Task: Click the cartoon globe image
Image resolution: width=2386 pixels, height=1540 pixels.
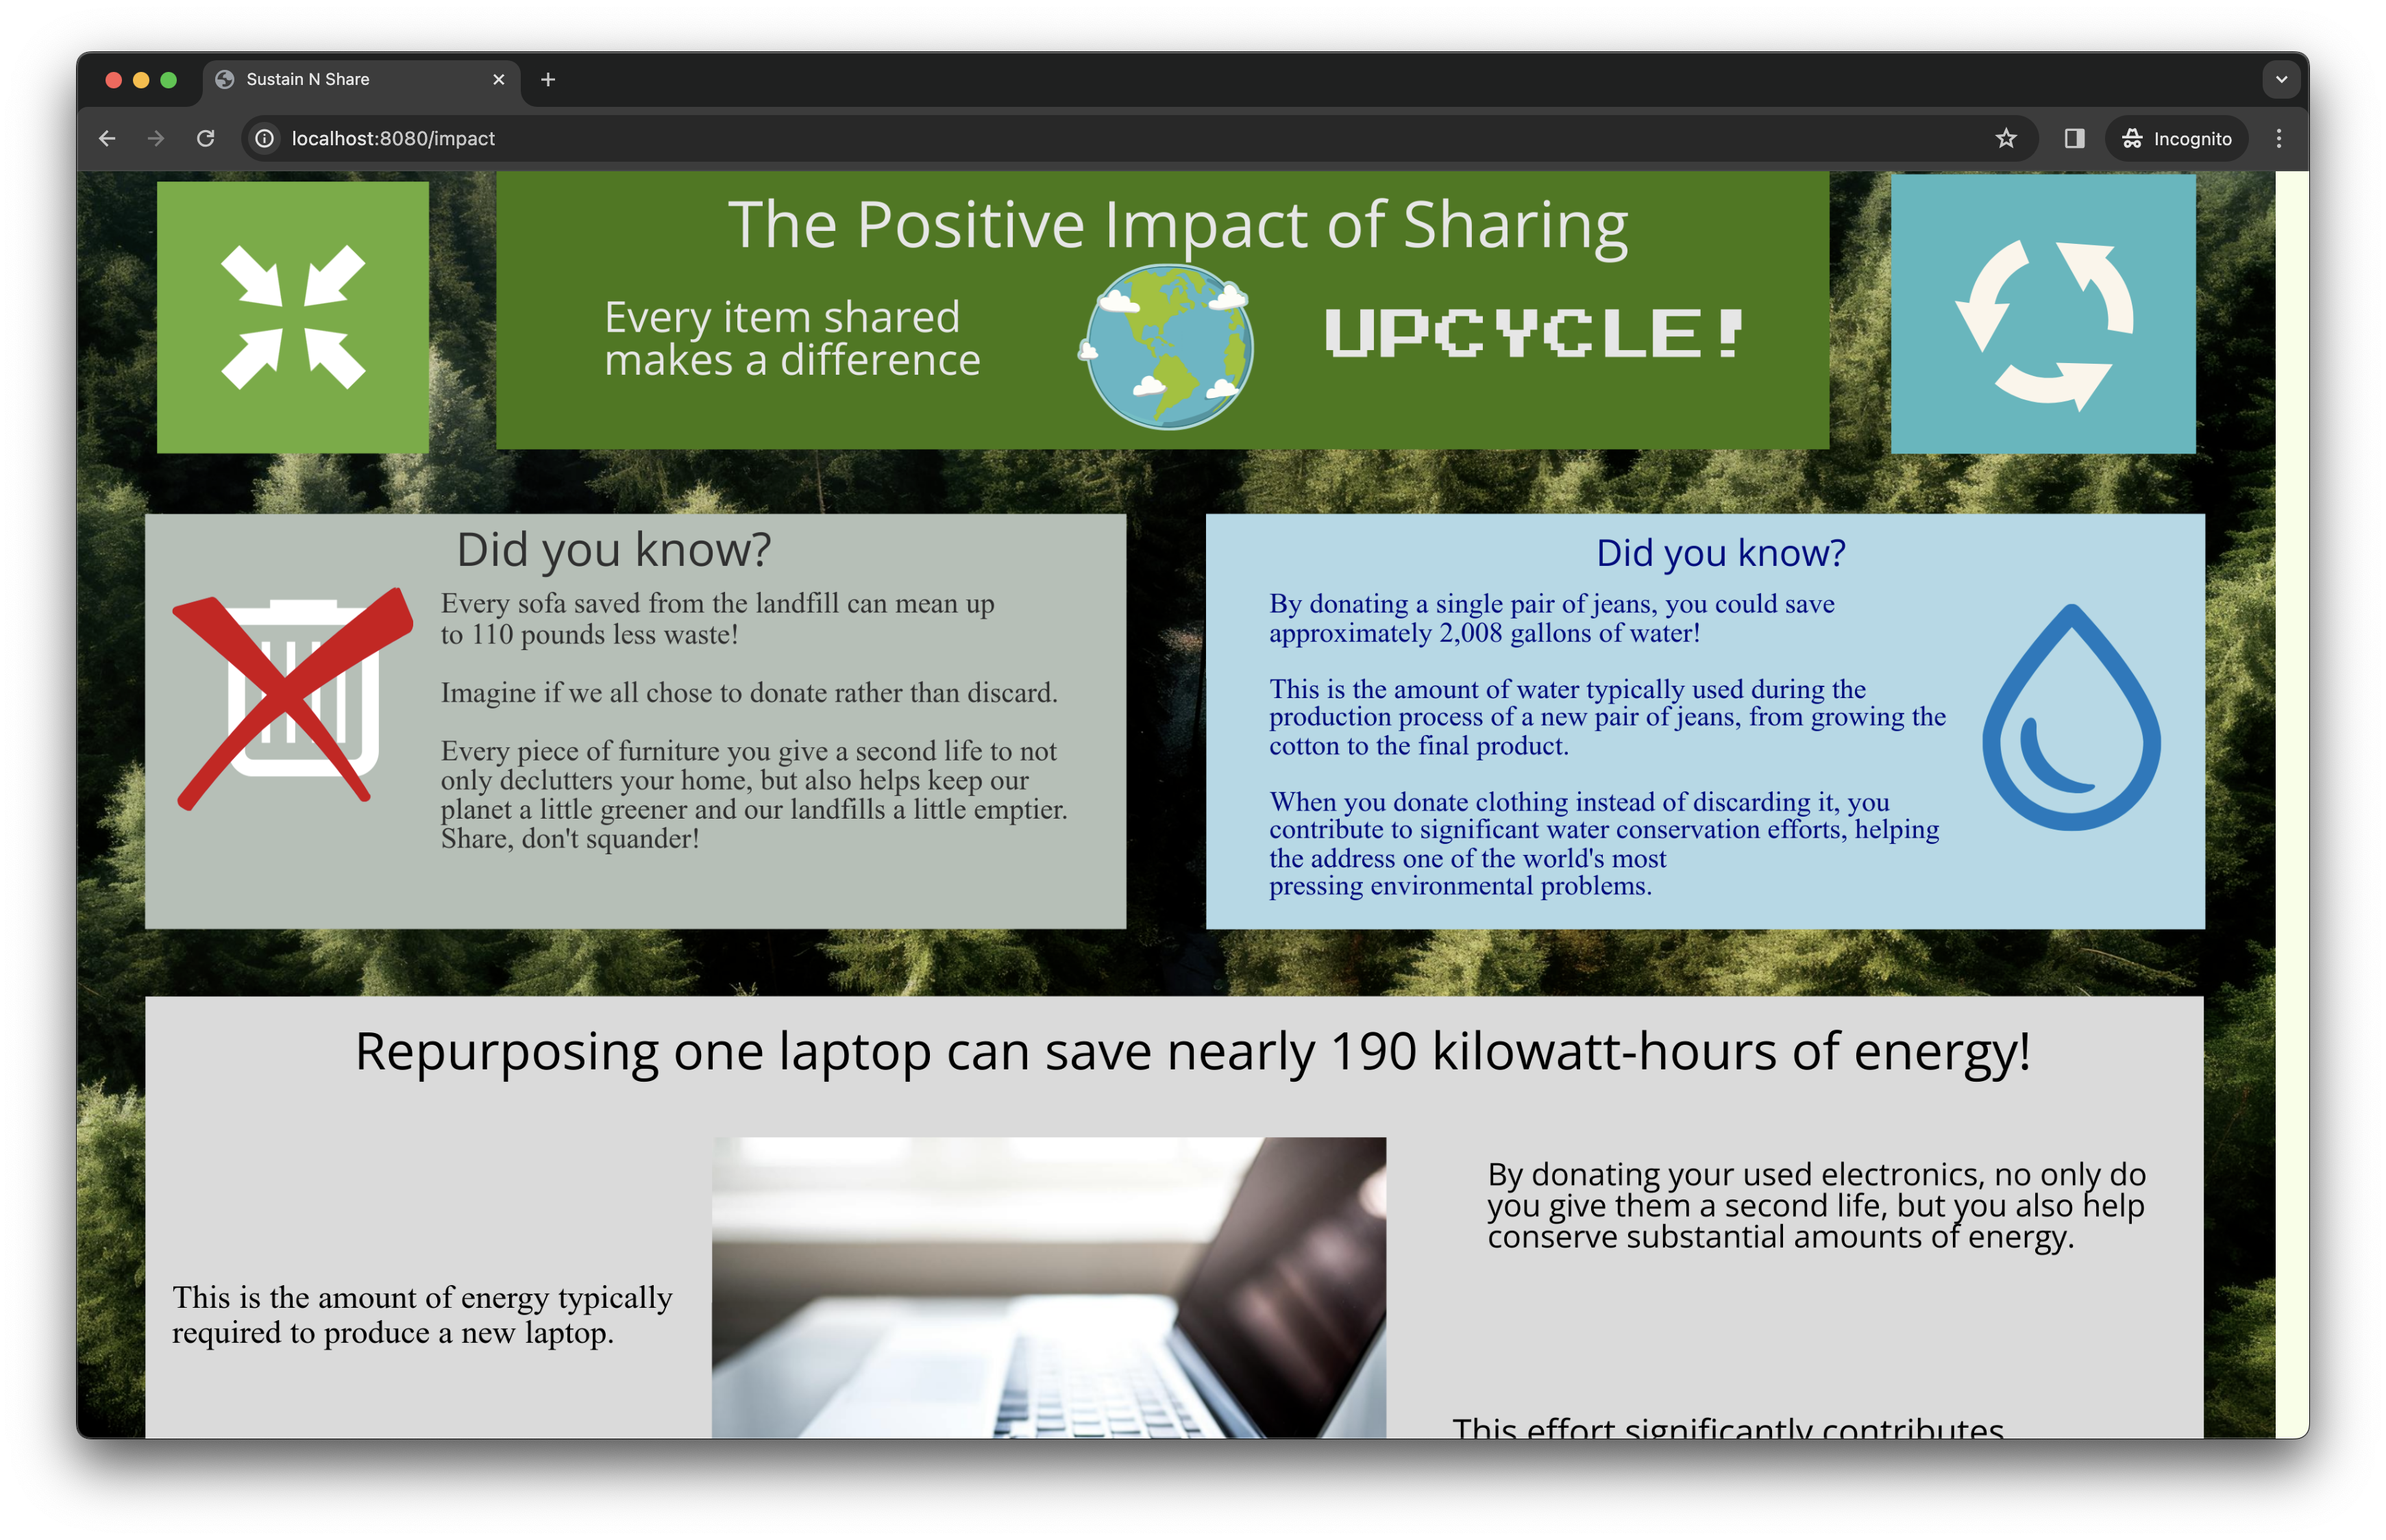Action: [1168, 347]
